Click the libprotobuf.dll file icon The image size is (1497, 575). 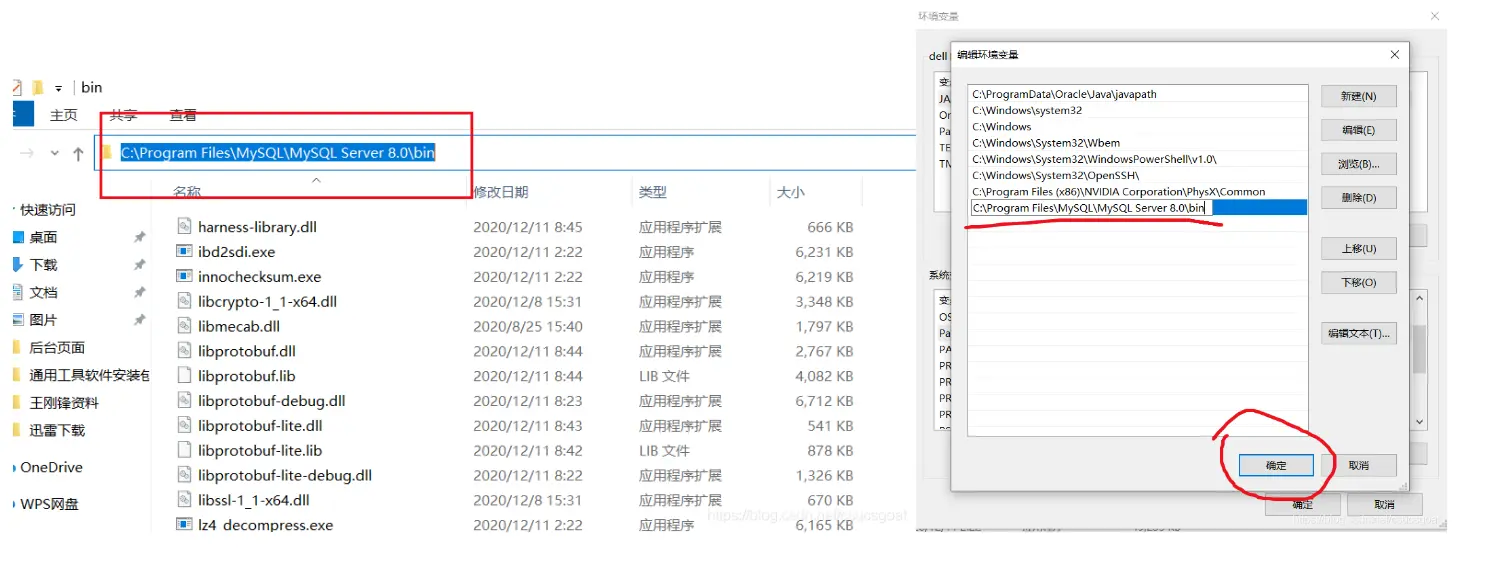coord(183,351)
